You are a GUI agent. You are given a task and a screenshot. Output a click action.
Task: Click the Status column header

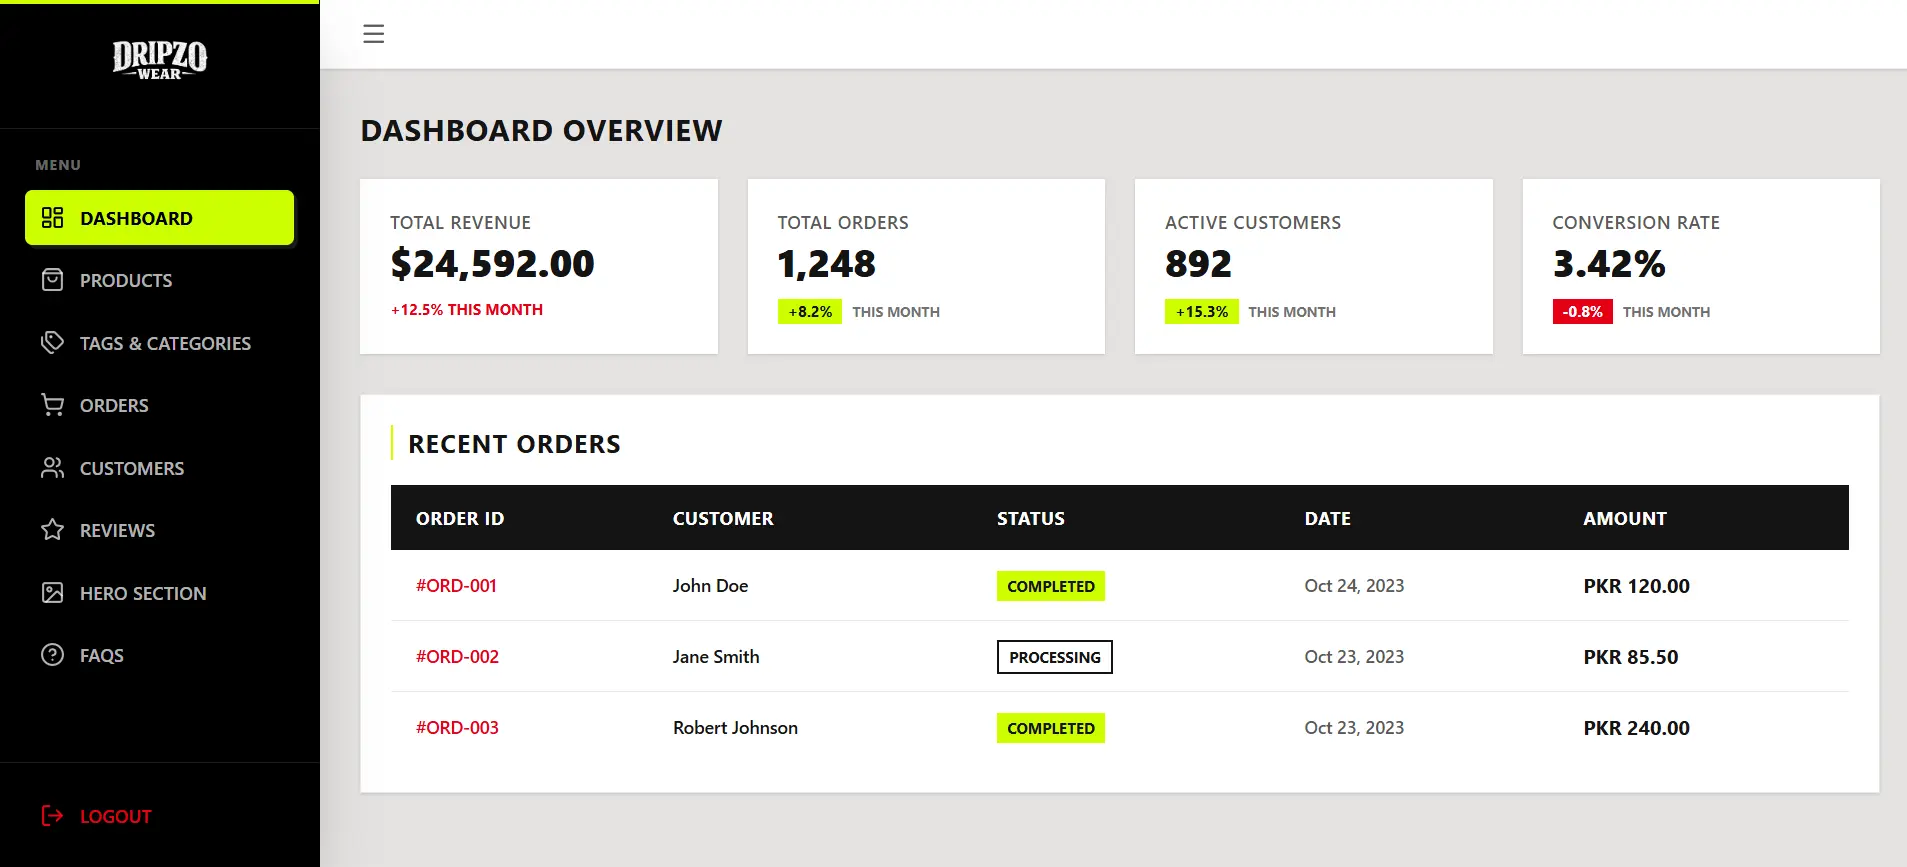click(x=1031, y=519)
